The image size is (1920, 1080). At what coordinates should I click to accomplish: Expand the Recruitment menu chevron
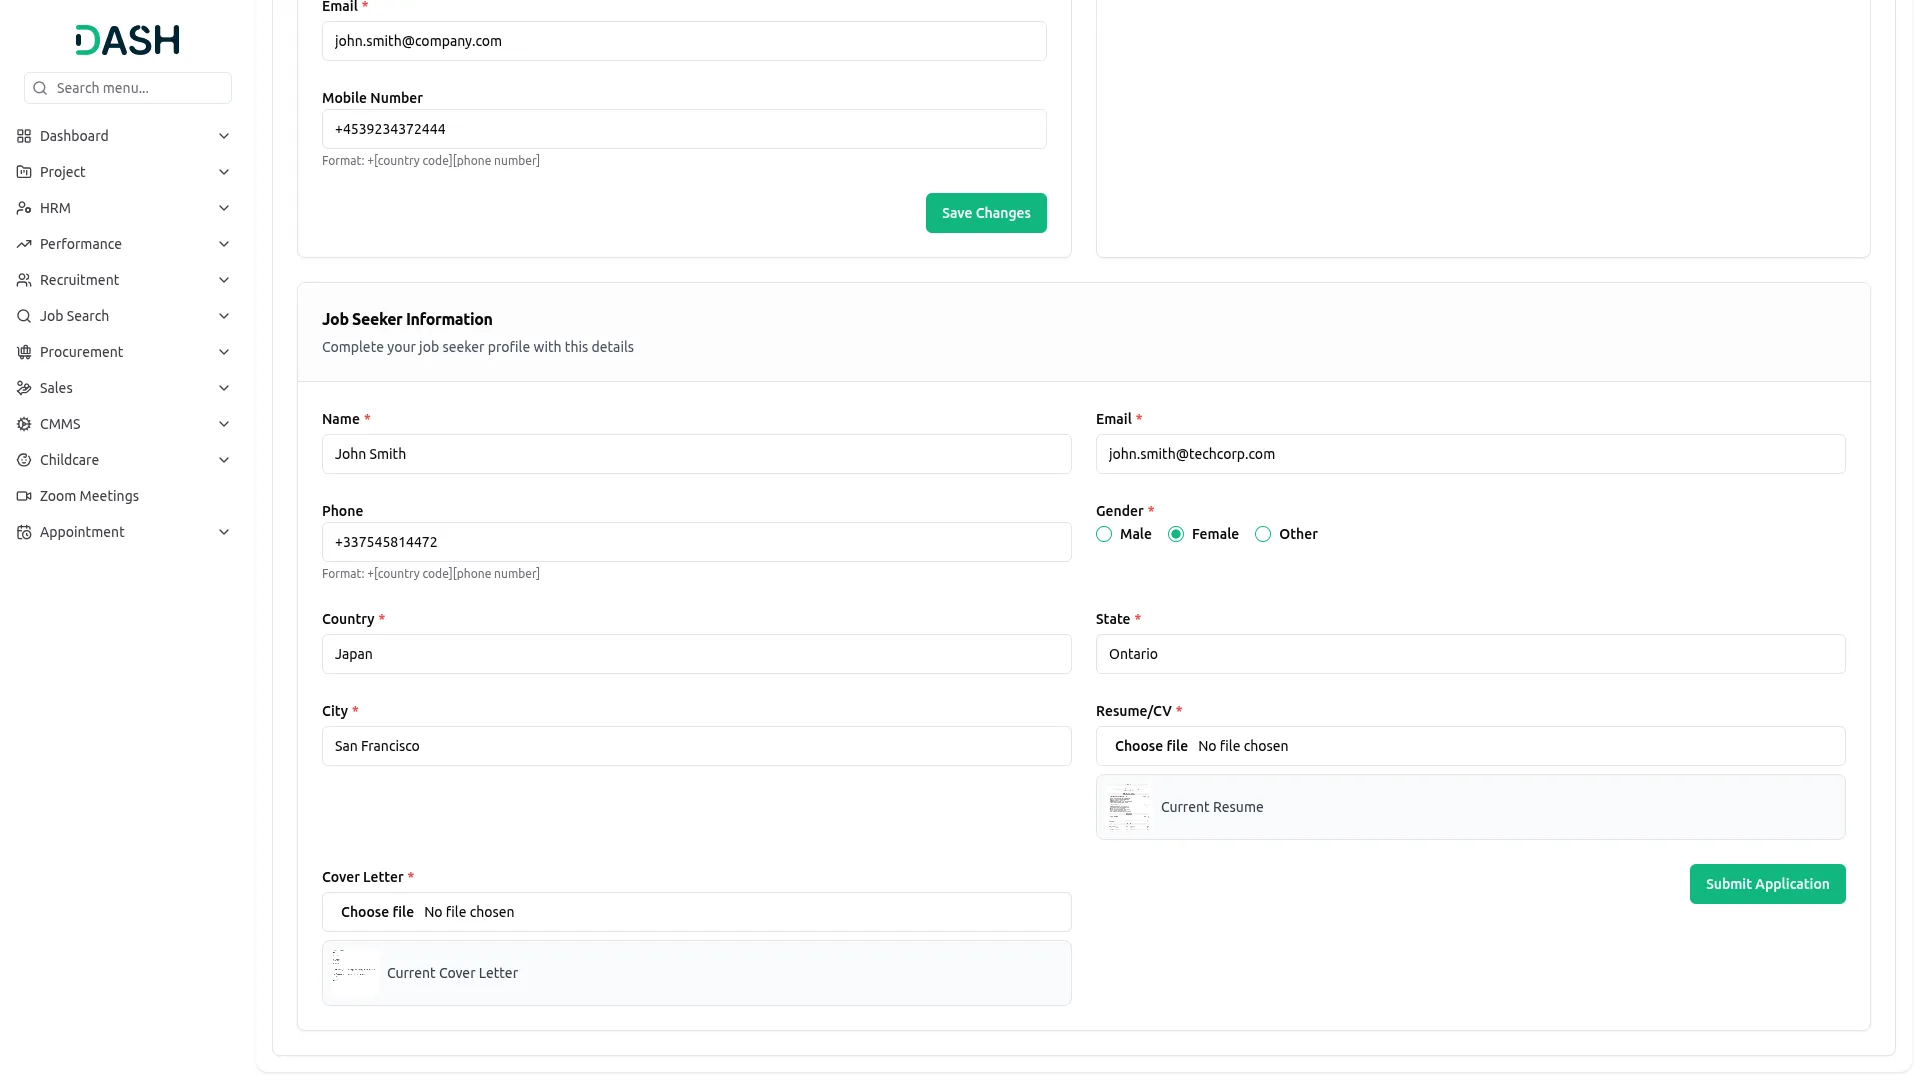coord(224,280)
